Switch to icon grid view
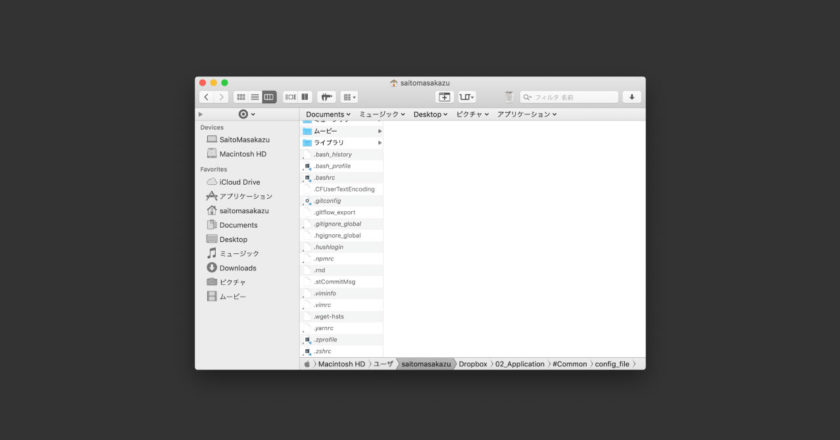The image size is (840, 440). [241, 97]
